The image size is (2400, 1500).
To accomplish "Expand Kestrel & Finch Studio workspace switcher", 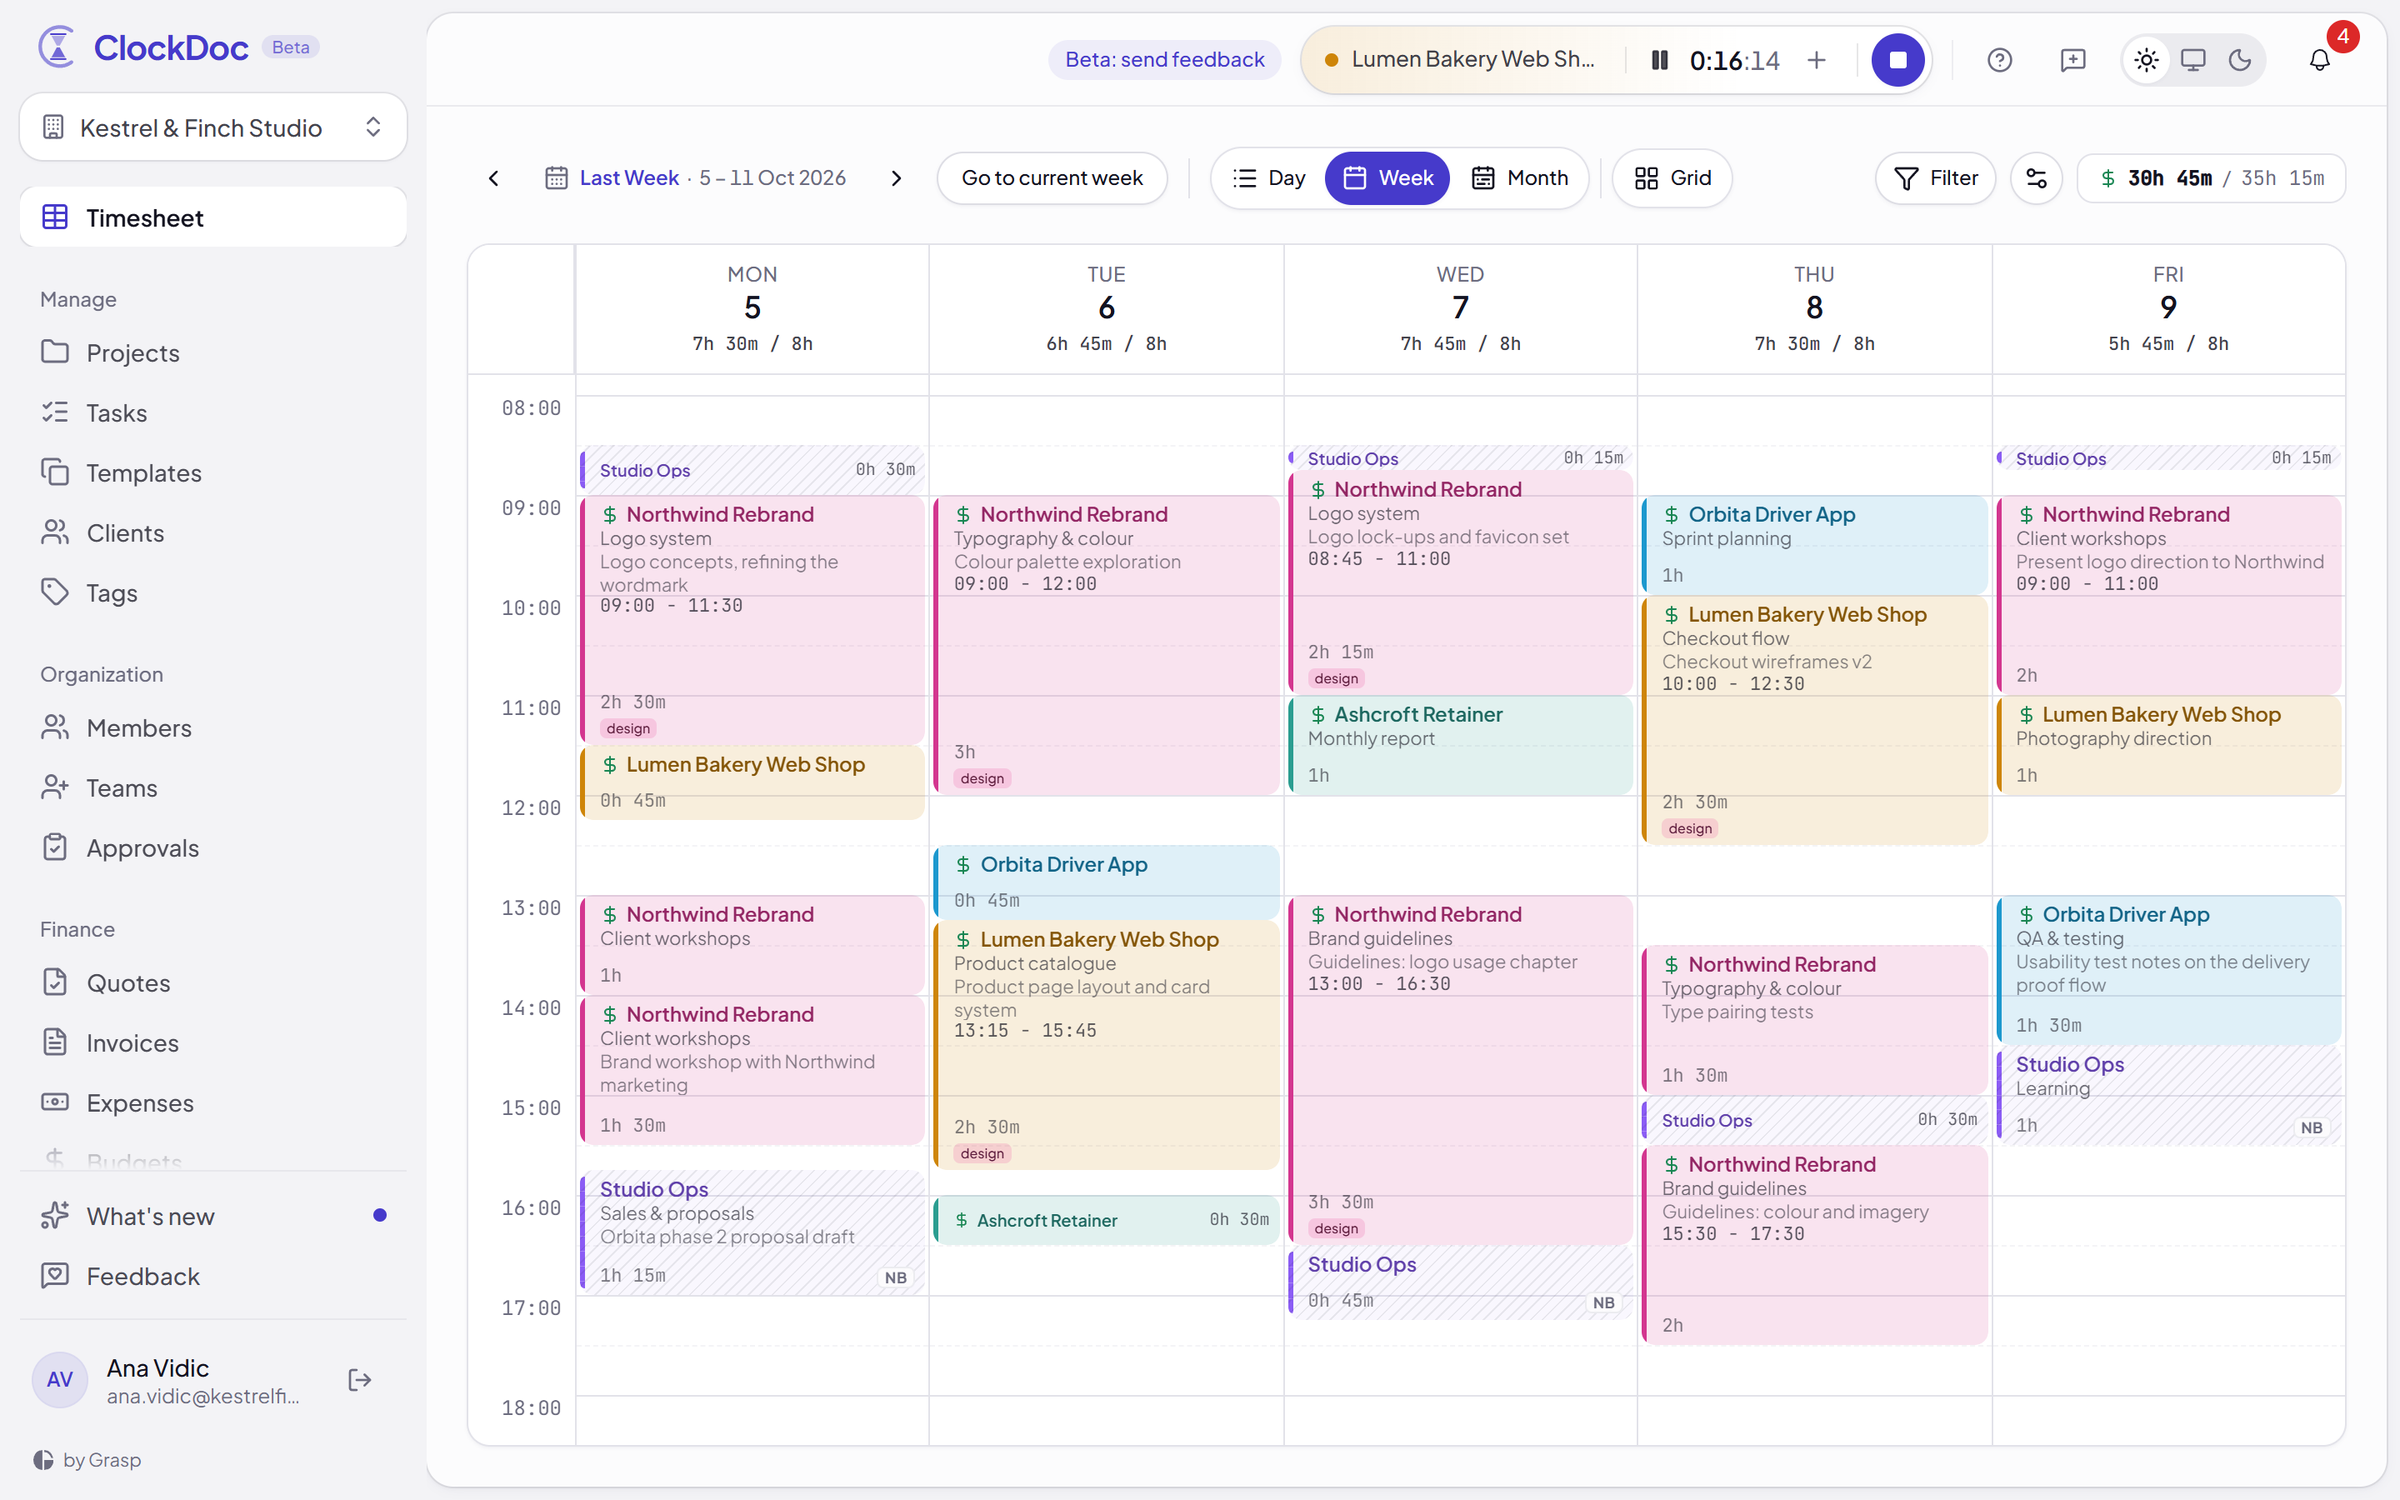I will (x=213, y=127).
